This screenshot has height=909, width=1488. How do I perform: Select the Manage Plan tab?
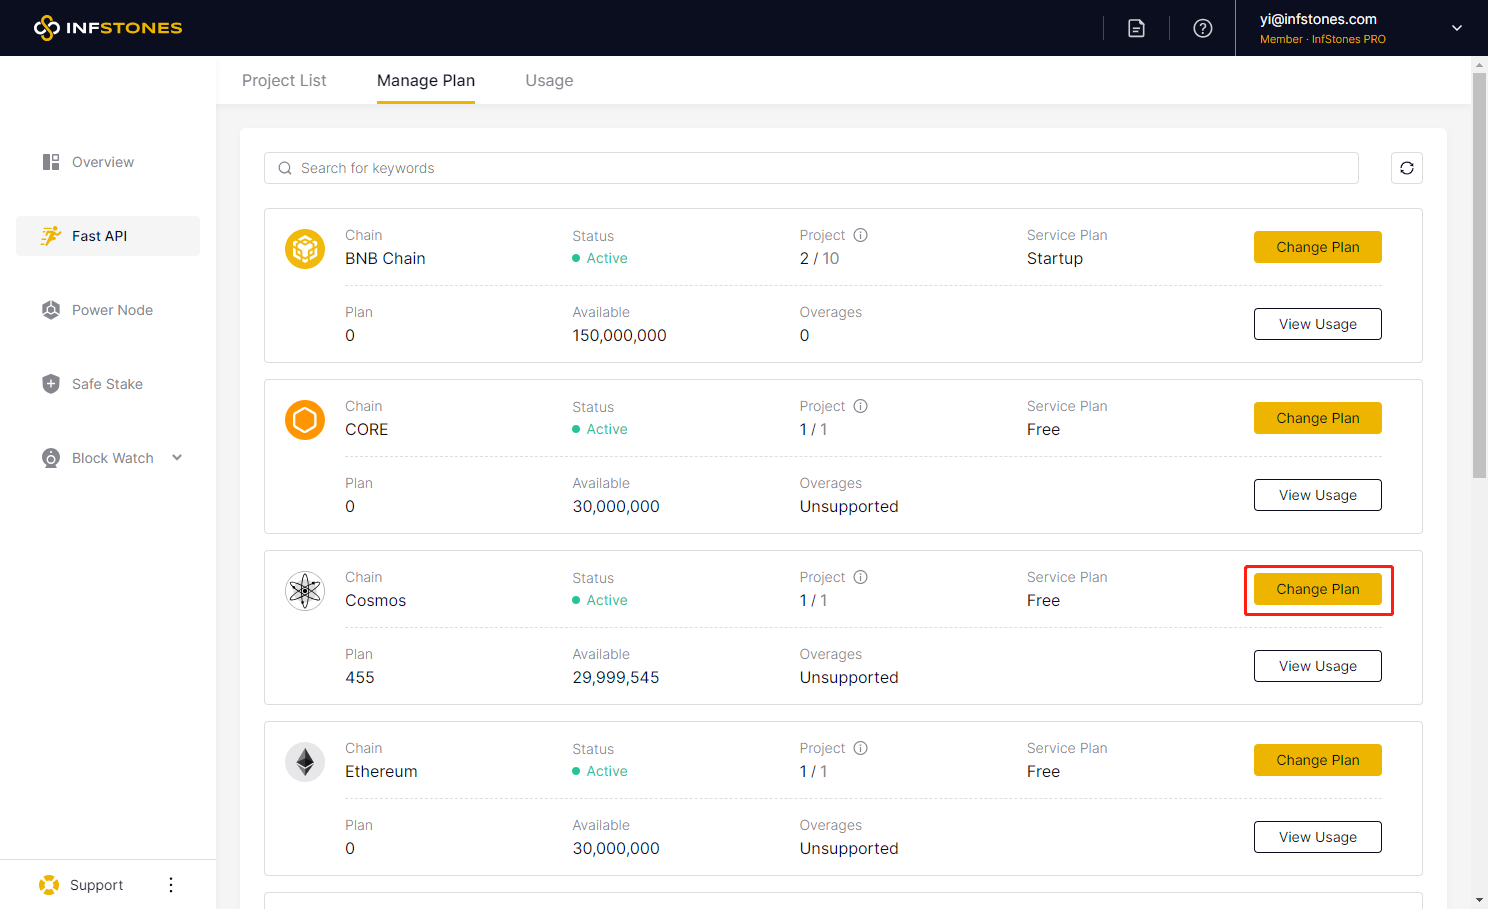[426, 80]
